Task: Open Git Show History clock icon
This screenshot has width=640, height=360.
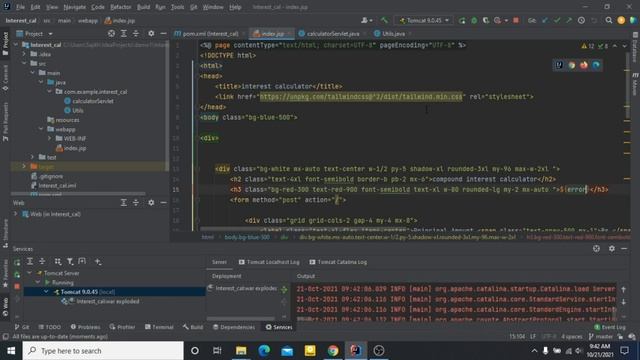Action: click(x=581, y=20)
